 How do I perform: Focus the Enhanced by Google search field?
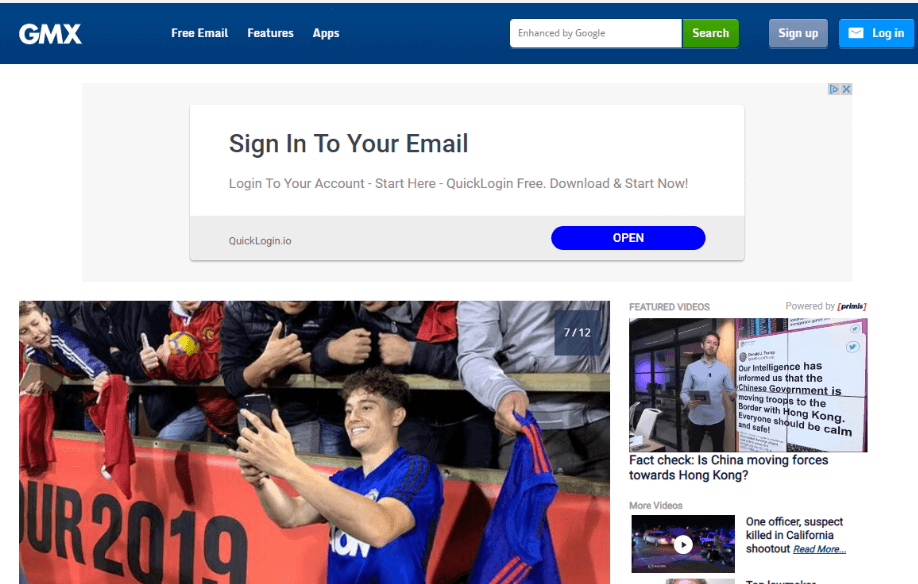click(595, 33)
